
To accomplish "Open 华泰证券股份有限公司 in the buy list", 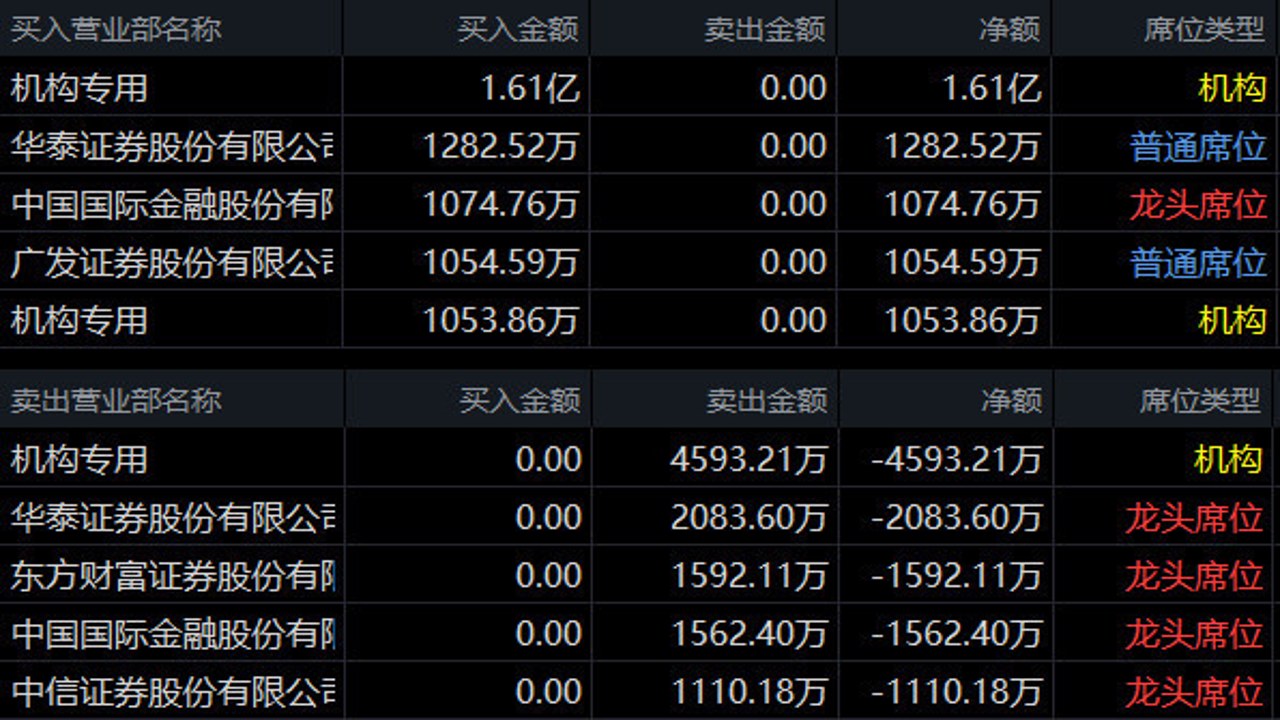I will (x=640, y=147).
